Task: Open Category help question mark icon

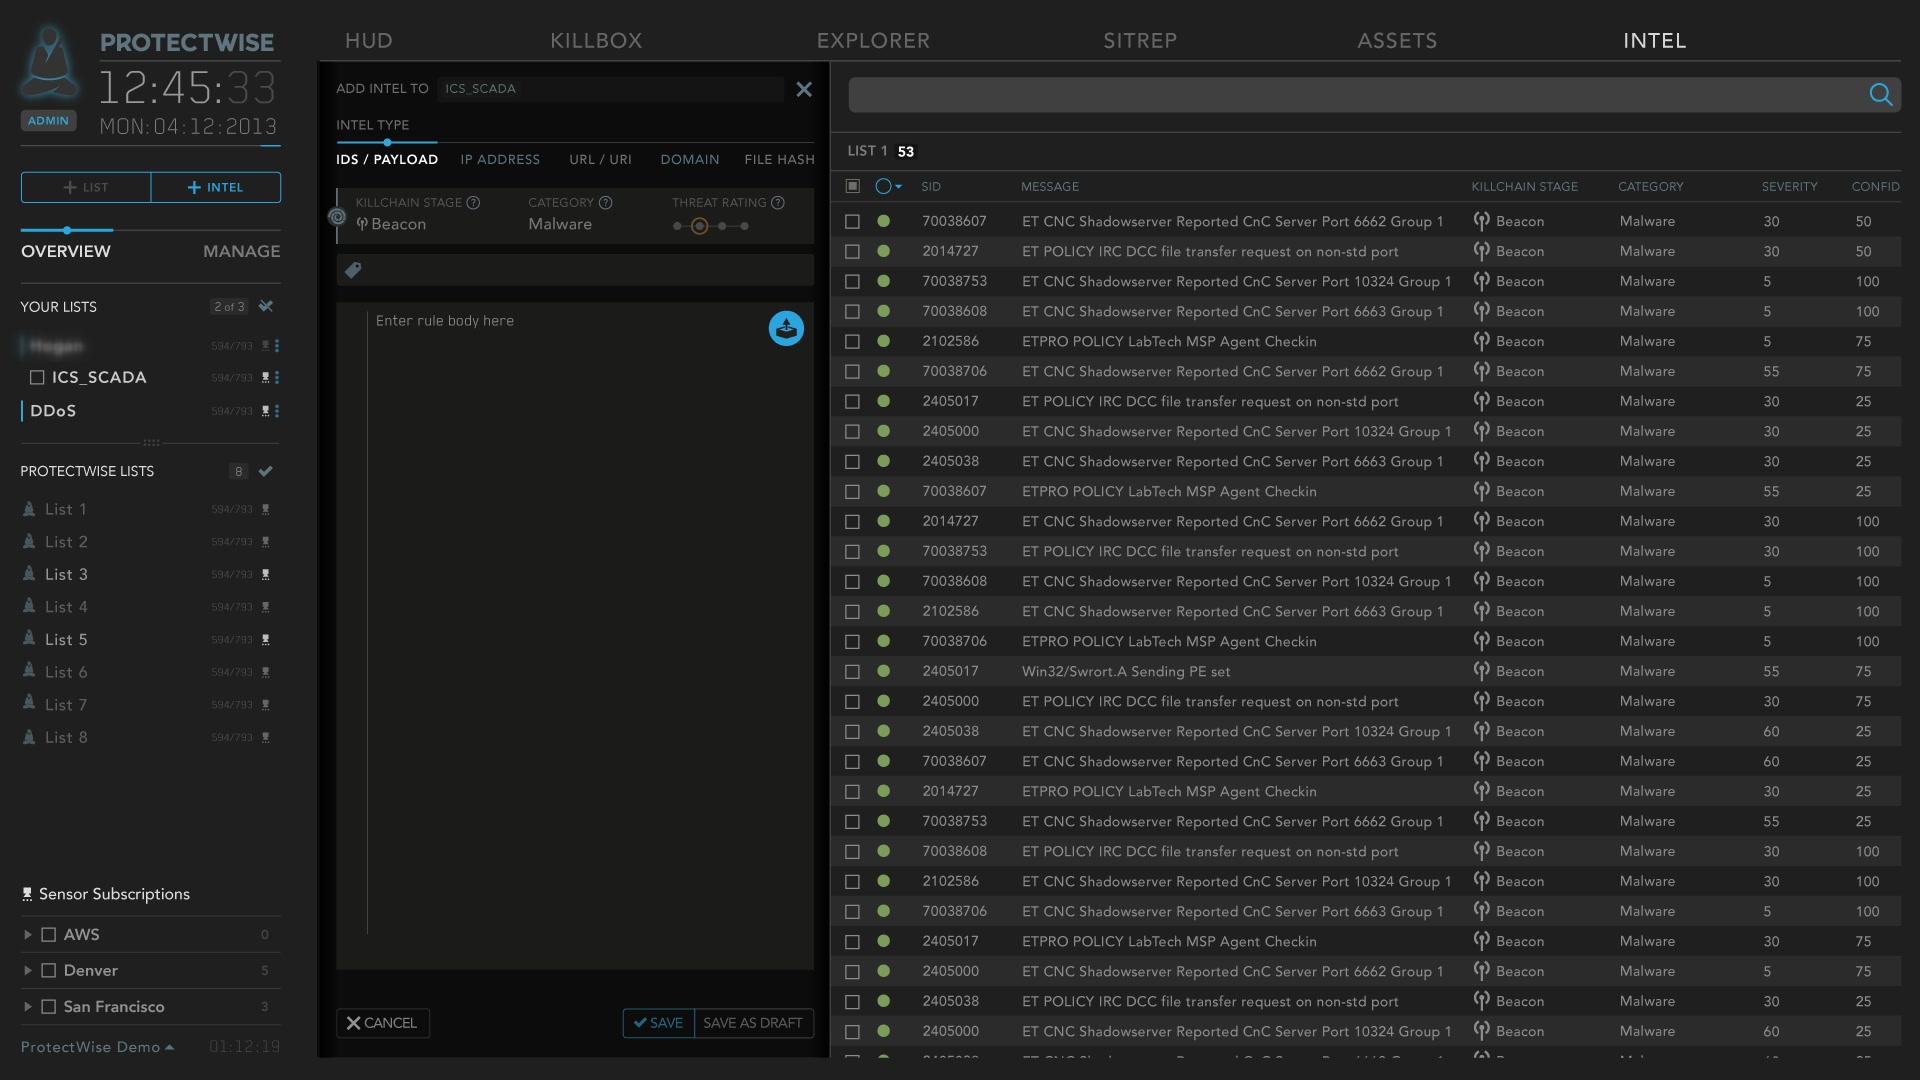Action: pos(605,202)
